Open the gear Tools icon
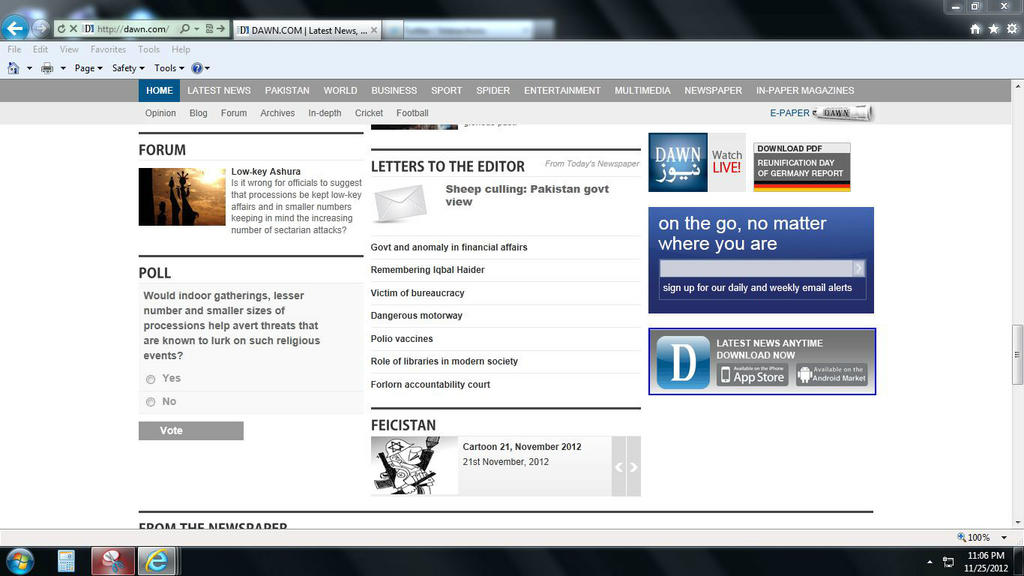The width and height of the screenshot is (1024, 576). pos(1012,29)
